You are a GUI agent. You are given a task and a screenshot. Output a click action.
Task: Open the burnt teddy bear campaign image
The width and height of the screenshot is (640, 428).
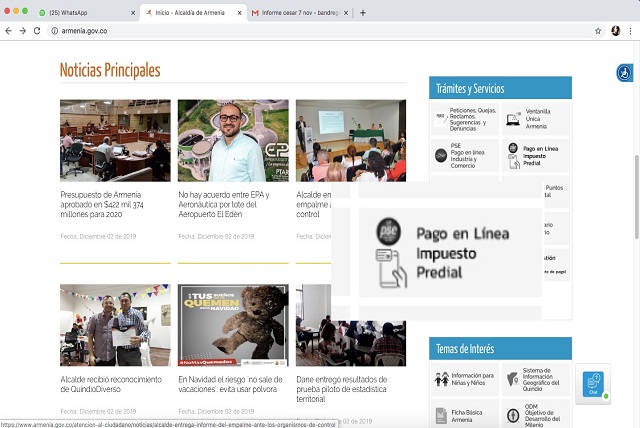[x=233, y=325]
